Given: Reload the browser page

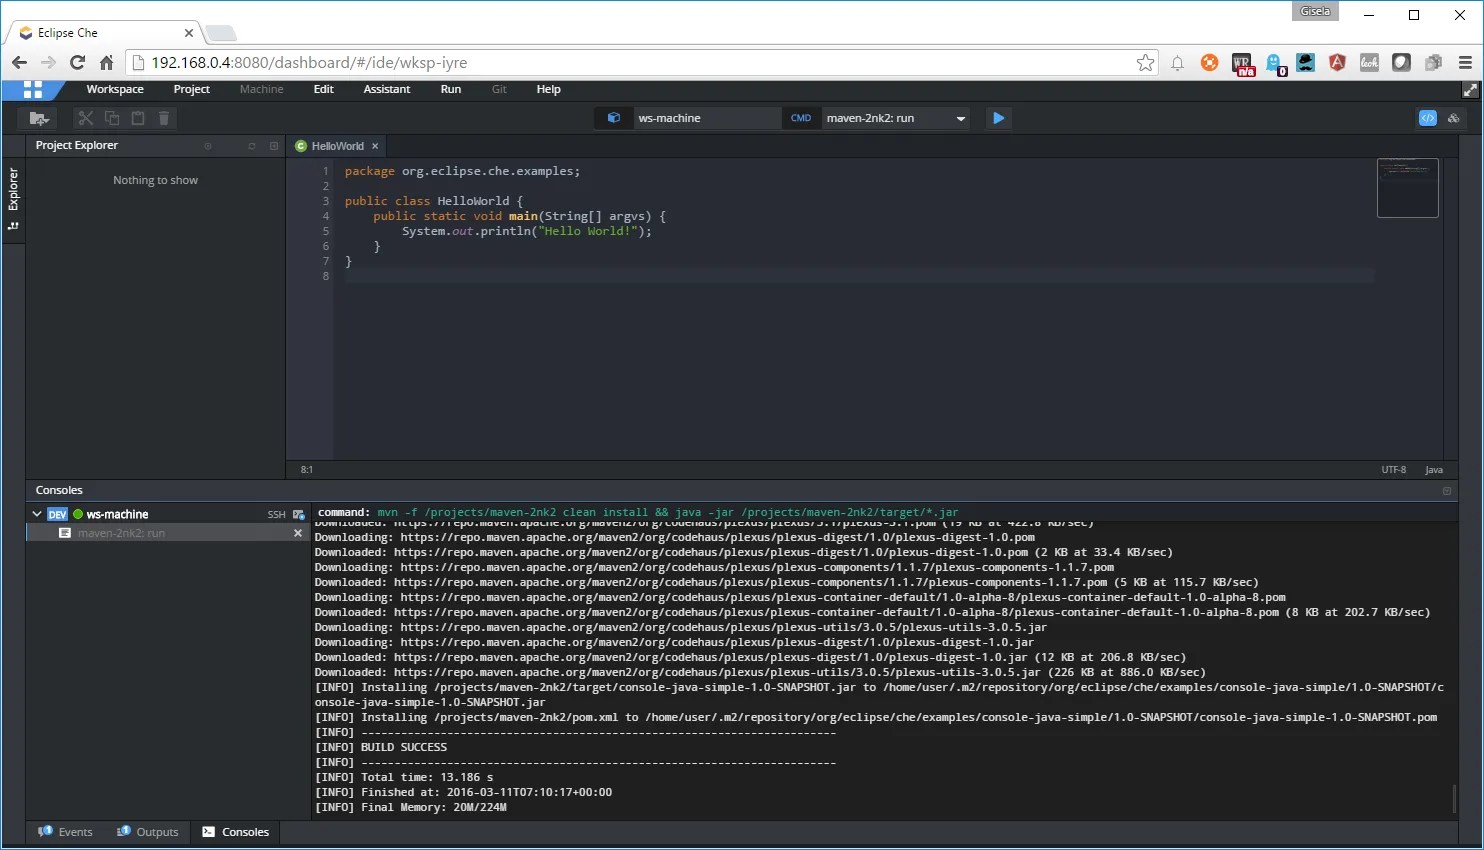Looking at the screenshot, I should pyautogui.click(x=77, y=62).
